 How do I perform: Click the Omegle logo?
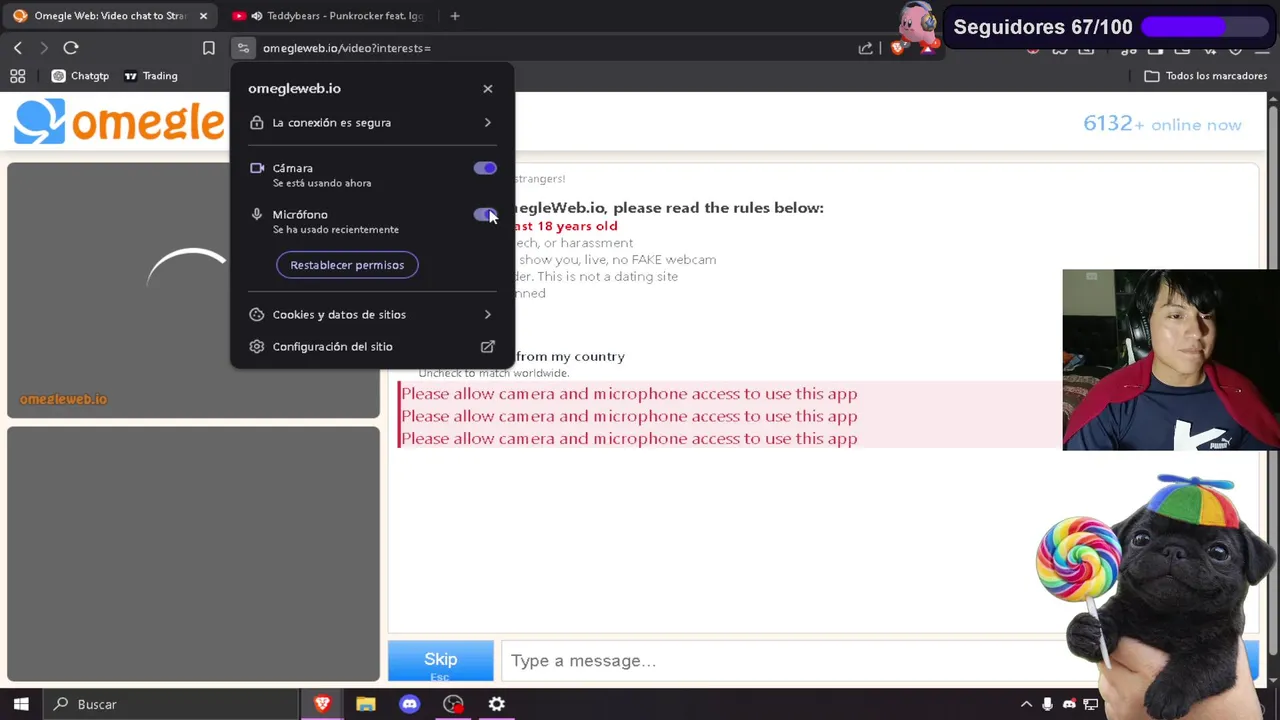coord(120,122)
